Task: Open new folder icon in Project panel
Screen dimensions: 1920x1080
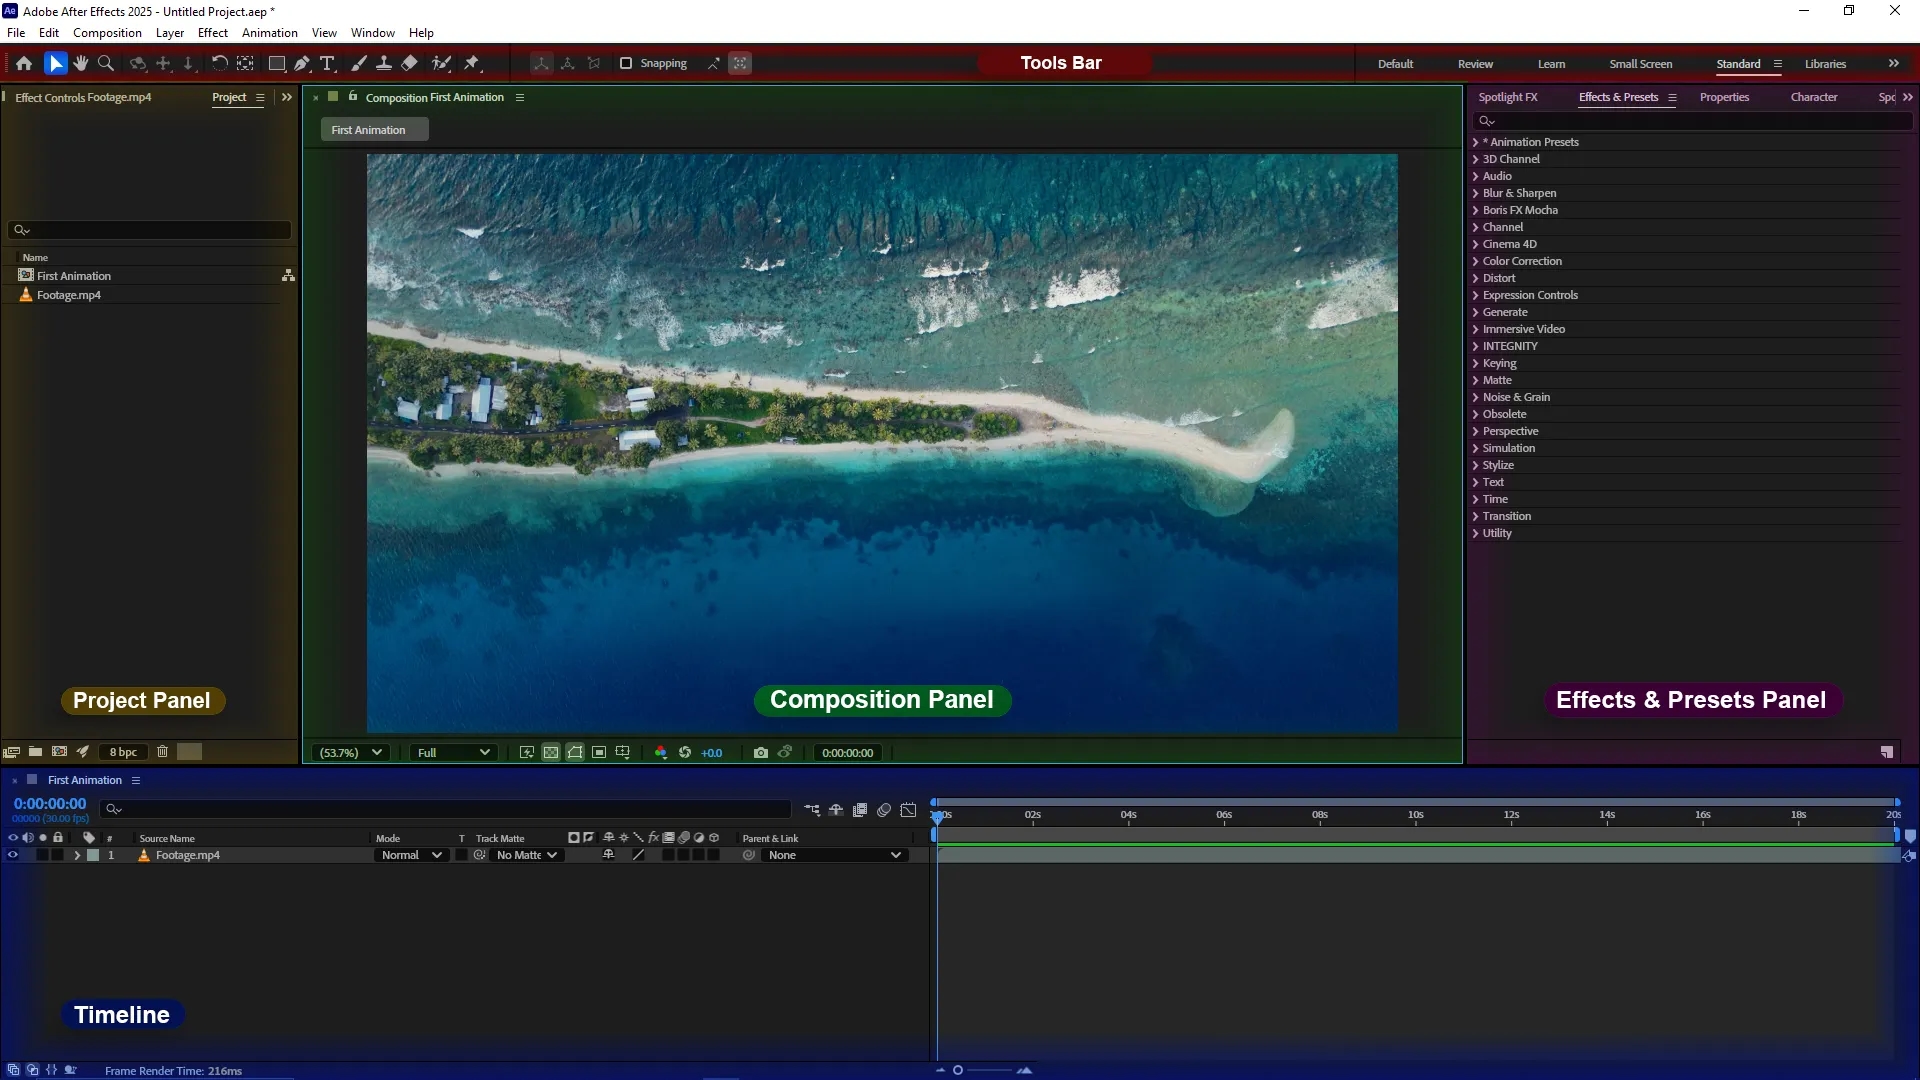Action: (35, 752)
